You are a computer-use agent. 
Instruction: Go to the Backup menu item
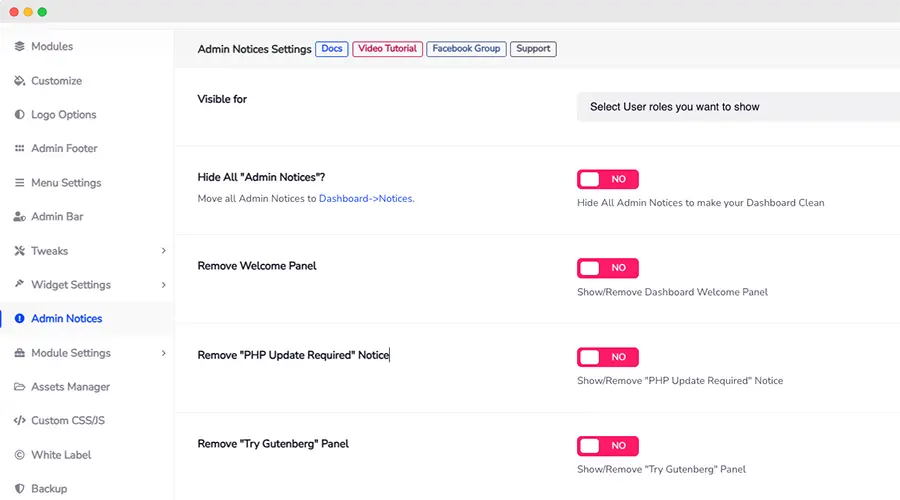[x=49, y=489]
